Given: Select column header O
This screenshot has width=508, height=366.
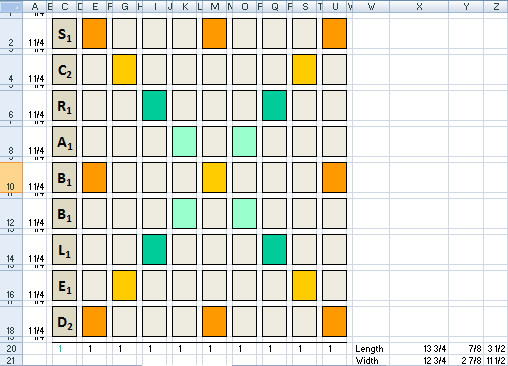Looking at the screenshot, I should pyautogui.click(x=245, y=6).
